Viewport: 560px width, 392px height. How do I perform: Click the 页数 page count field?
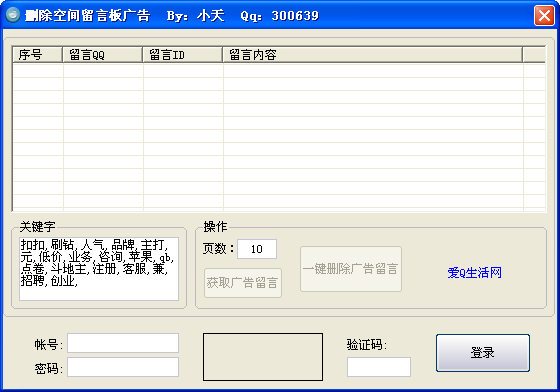click(x=257, y=249)
